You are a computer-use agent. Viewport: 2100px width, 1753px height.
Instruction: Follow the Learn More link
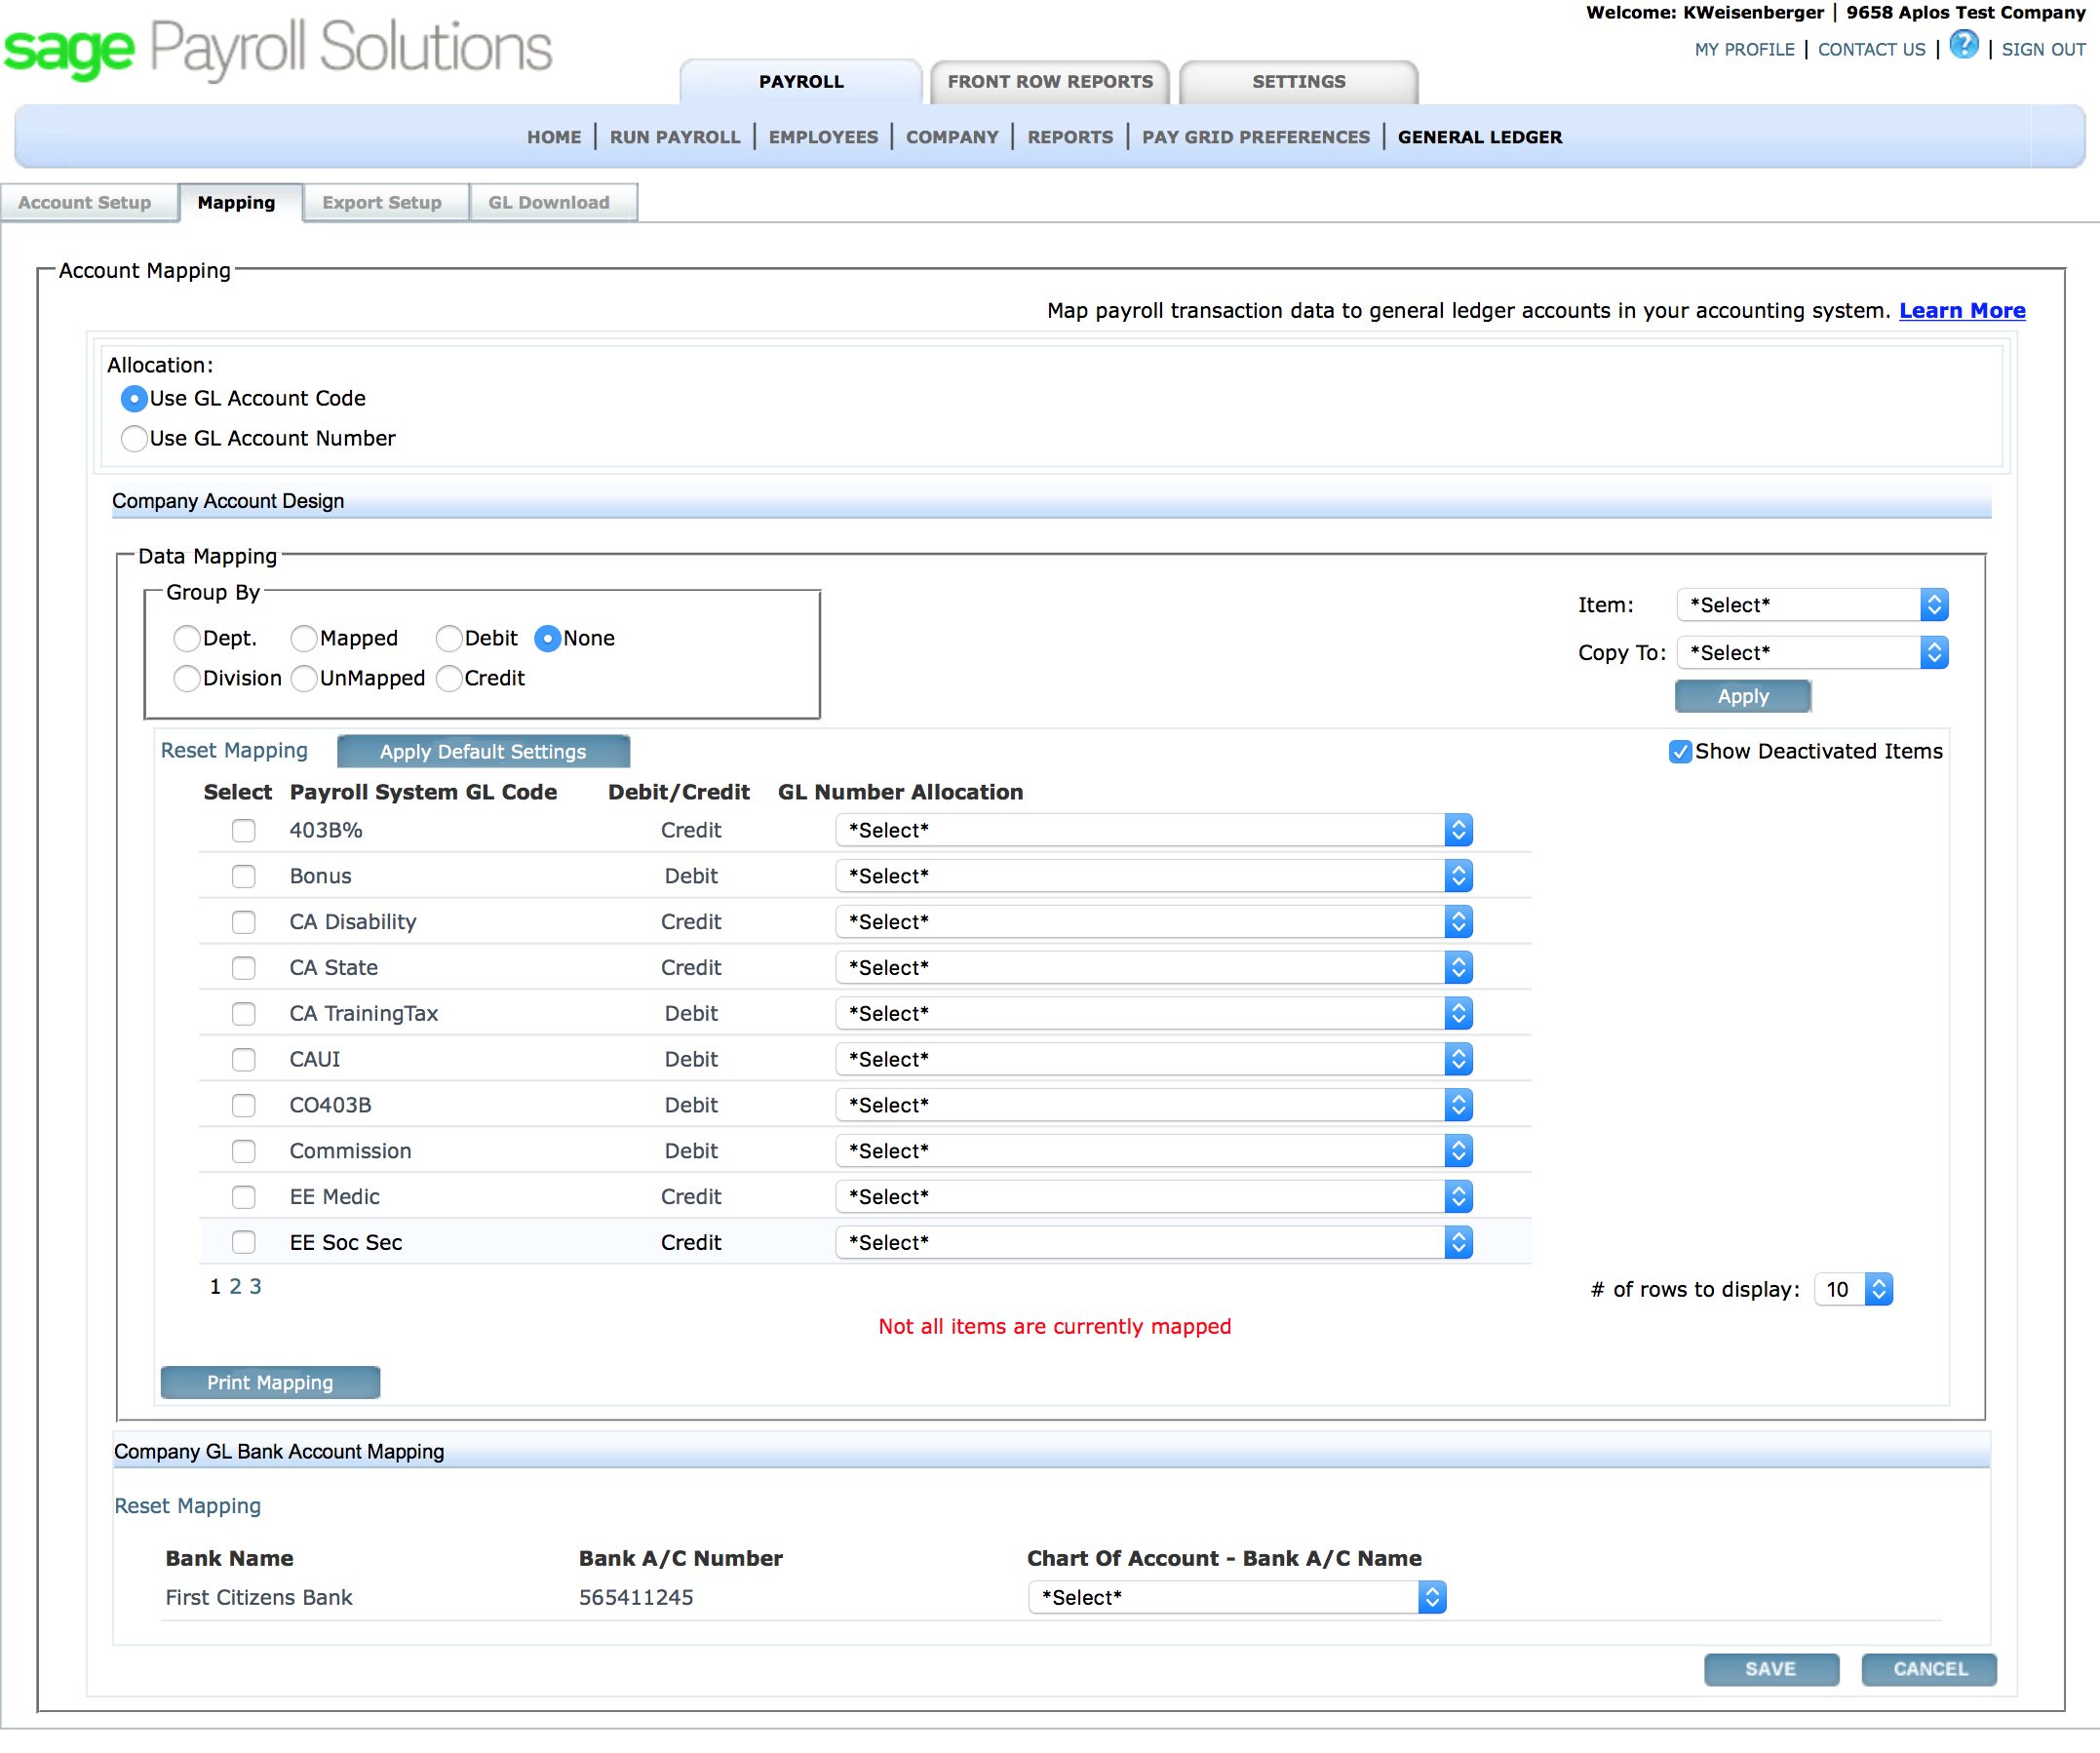(1963, 311)
